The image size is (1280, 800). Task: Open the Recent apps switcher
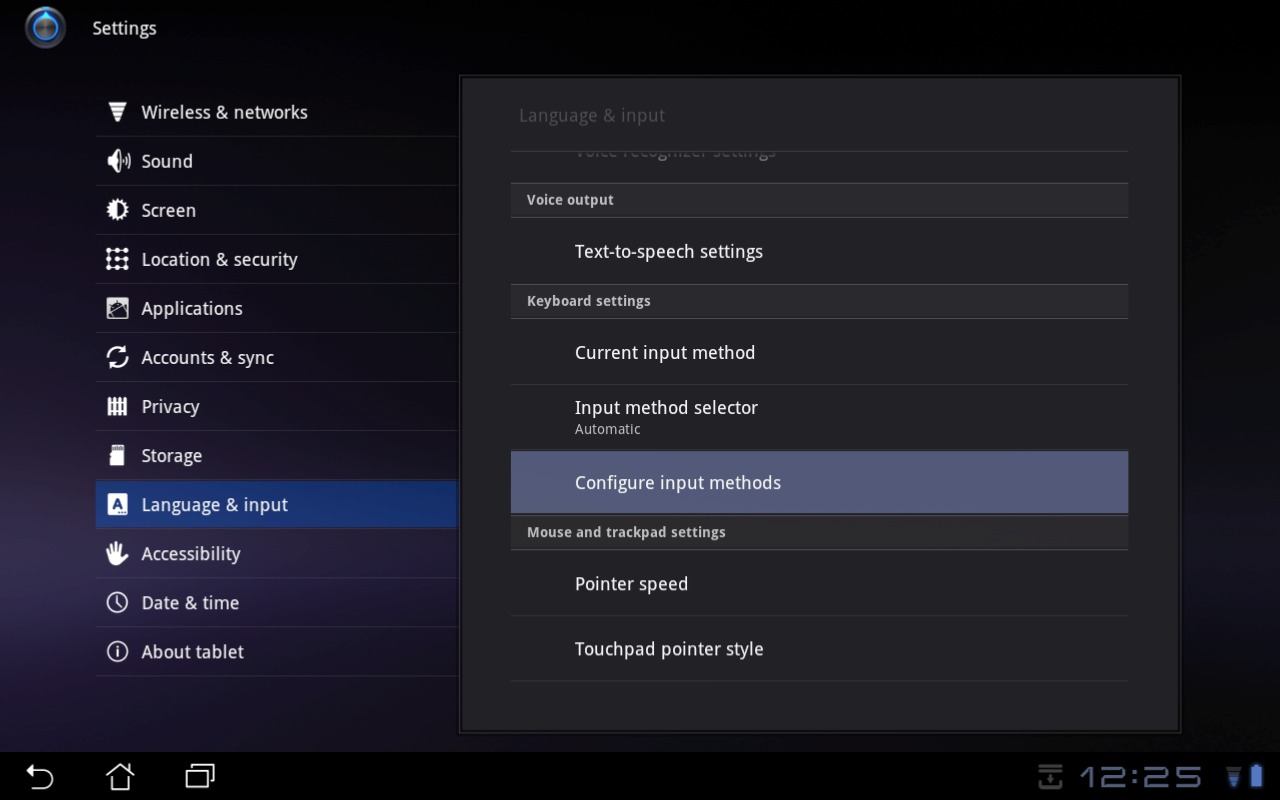click(200, 776)
